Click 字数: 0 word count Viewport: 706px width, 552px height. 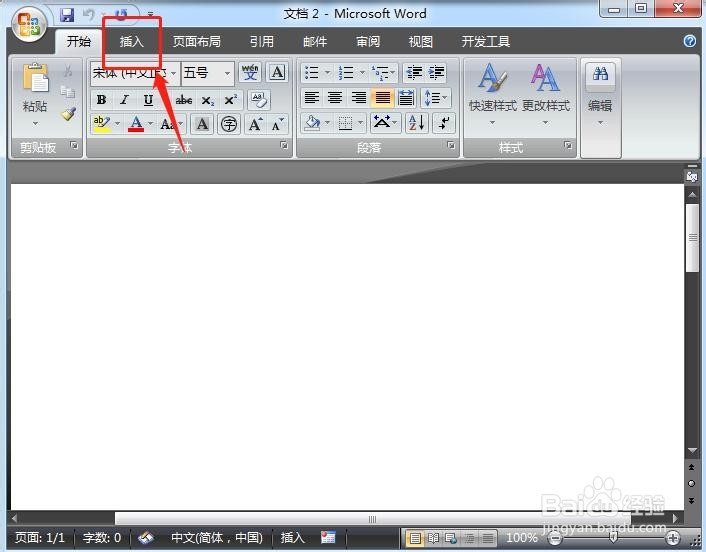point(102,537)
